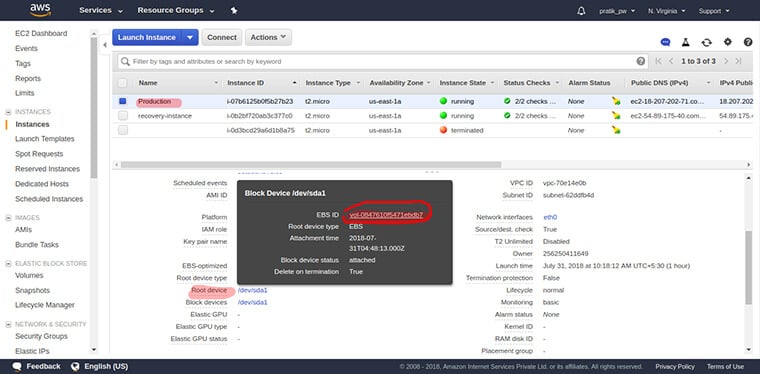
Task: Open the blue chat feedback bubble icon
Action: pyautogui.click(x=665, y=42)
